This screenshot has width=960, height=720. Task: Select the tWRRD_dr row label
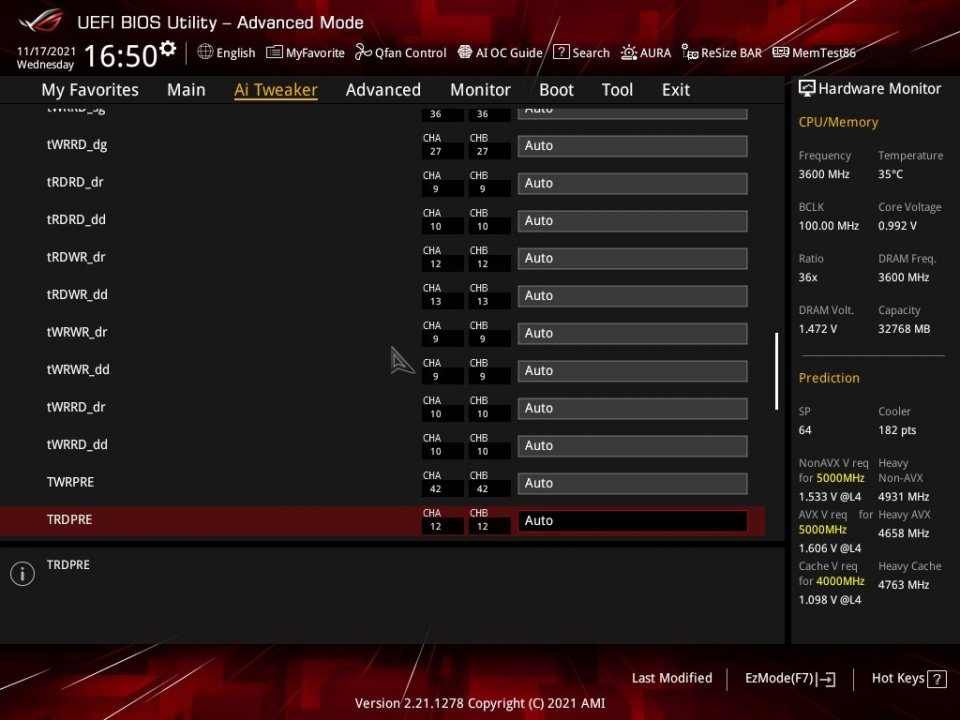pyautogui.click(x=76, y=407)
